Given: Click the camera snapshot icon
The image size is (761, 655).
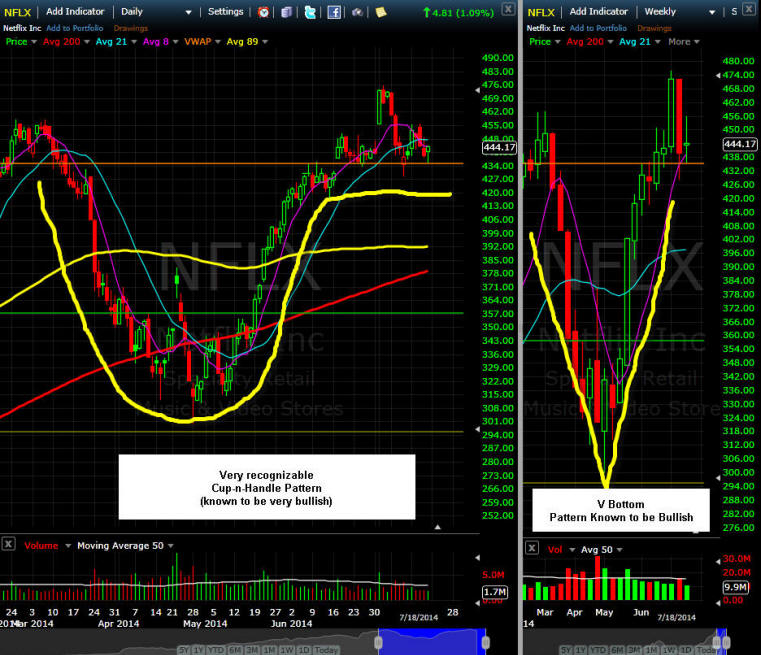Looking at the screenshot, I should pyautogui.click(x=357, y=12).
